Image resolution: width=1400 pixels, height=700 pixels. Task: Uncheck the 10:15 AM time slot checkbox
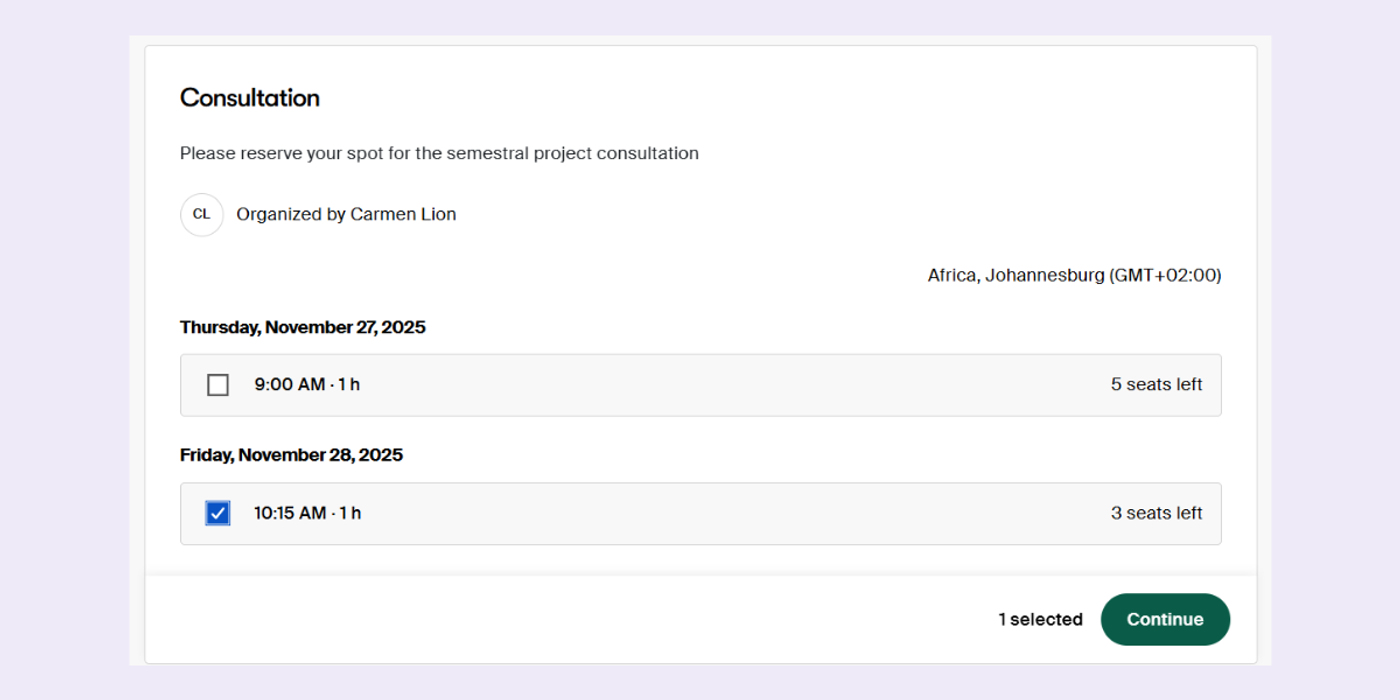(x=217, y=512)
